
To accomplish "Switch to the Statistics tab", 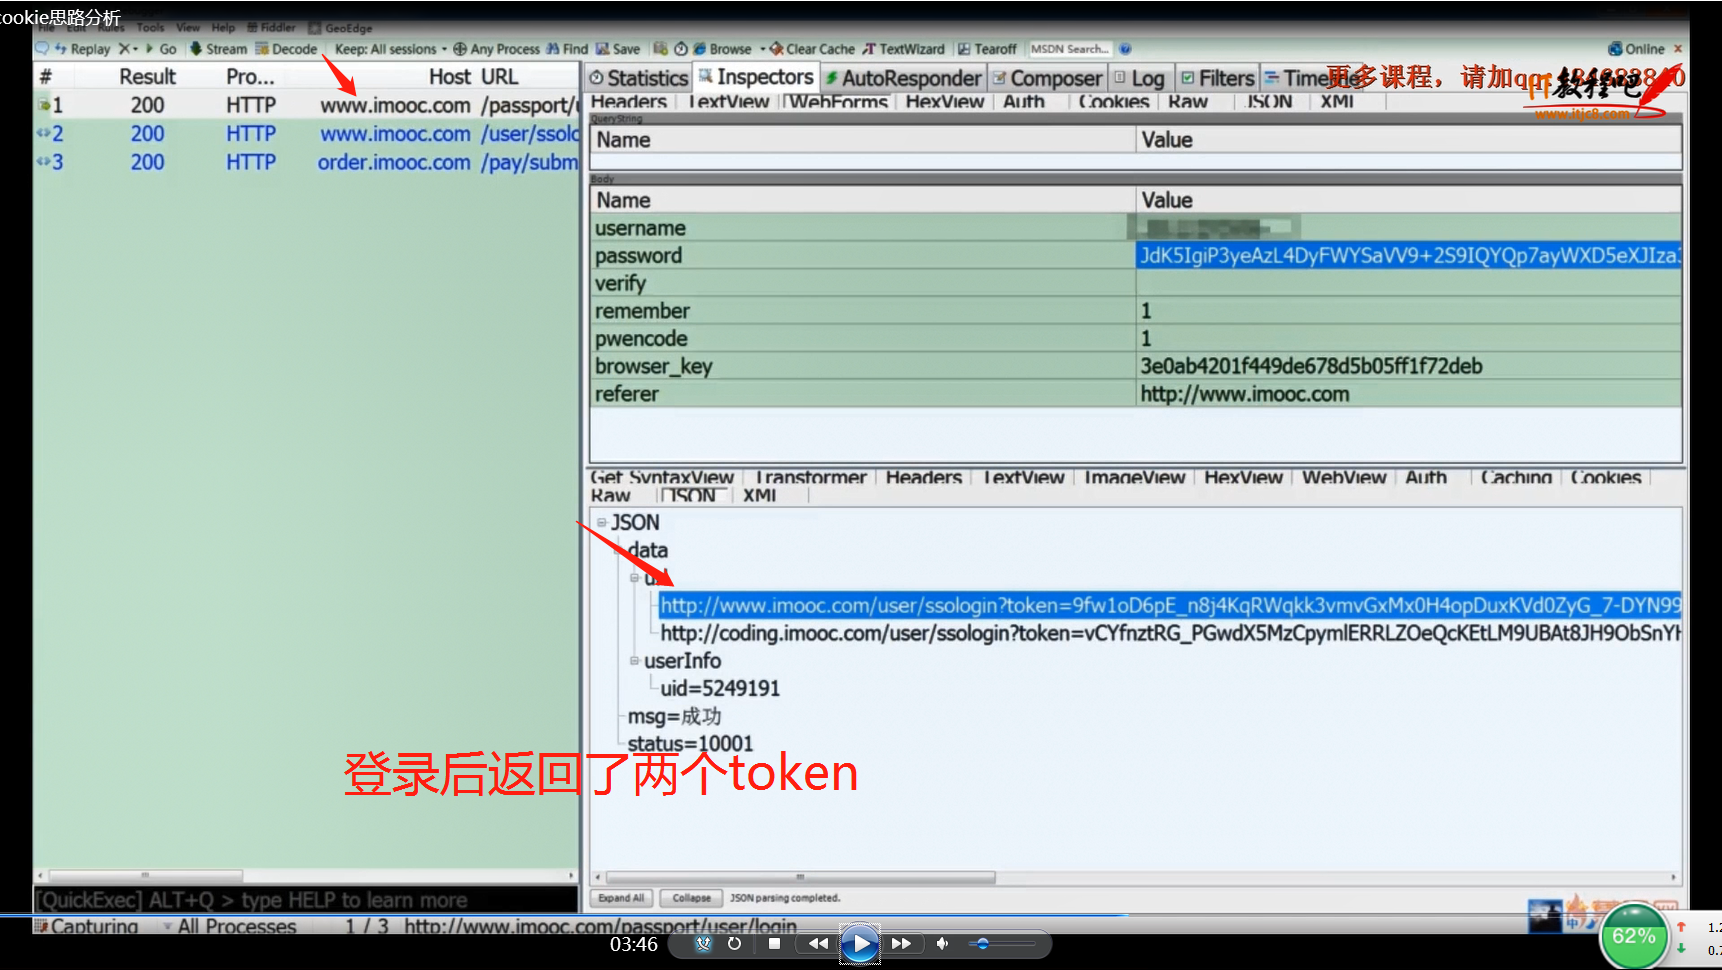I will (x=638, y=78).
